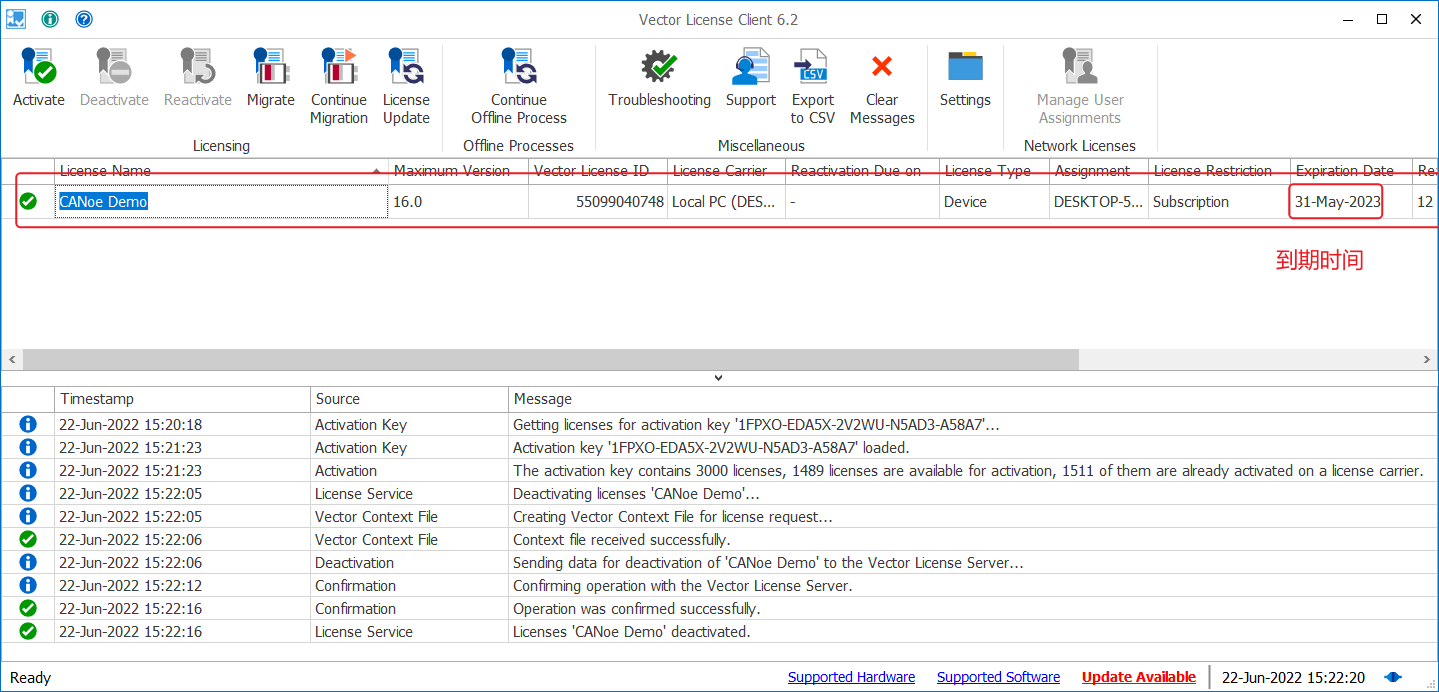Image resolution: width=1439 pixels, height=692 pixels.
Task: Click the help question mark icon
Action: [84, 19]
